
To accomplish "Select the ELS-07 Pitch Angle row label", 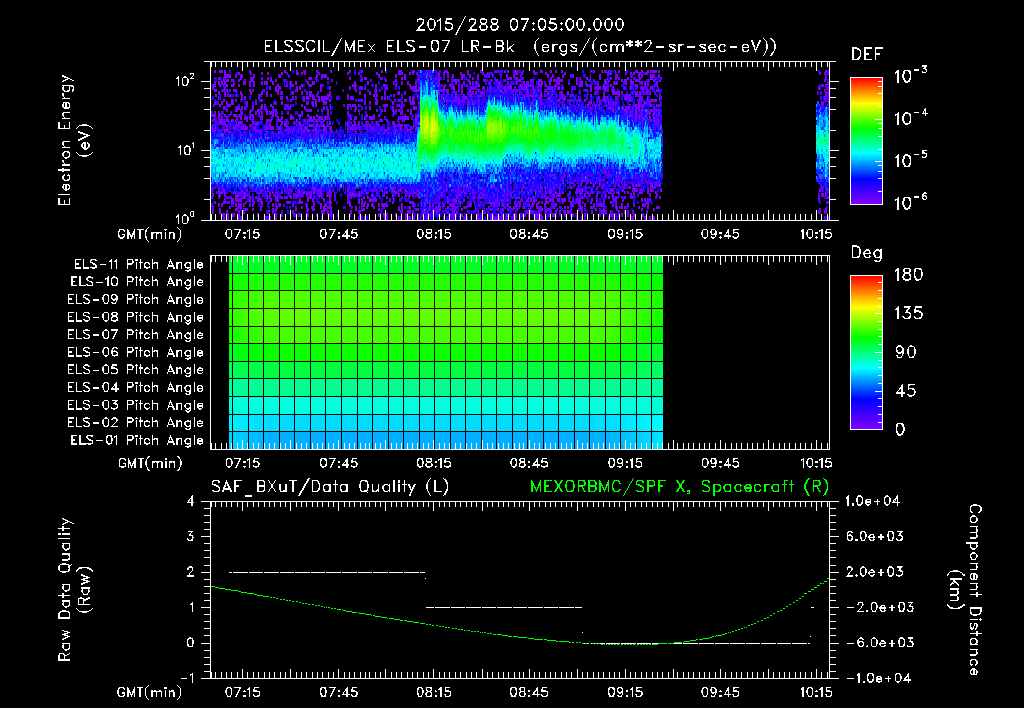I will point(135,335).
